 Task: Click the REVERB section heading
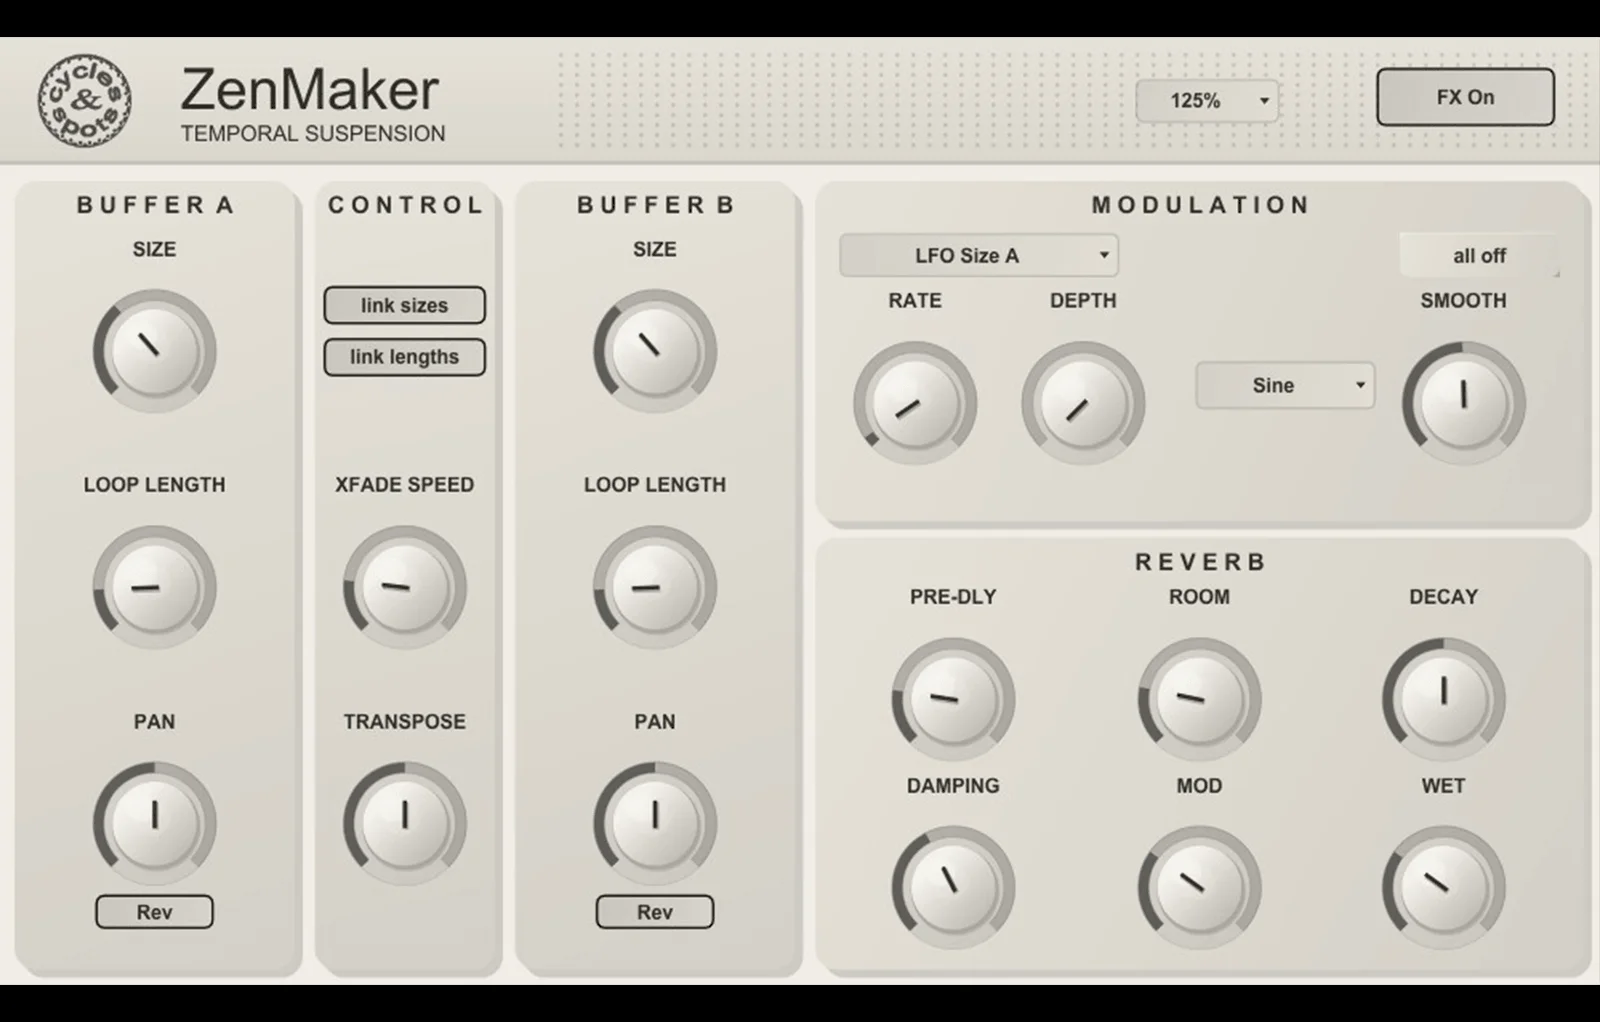pos(1200,562)
